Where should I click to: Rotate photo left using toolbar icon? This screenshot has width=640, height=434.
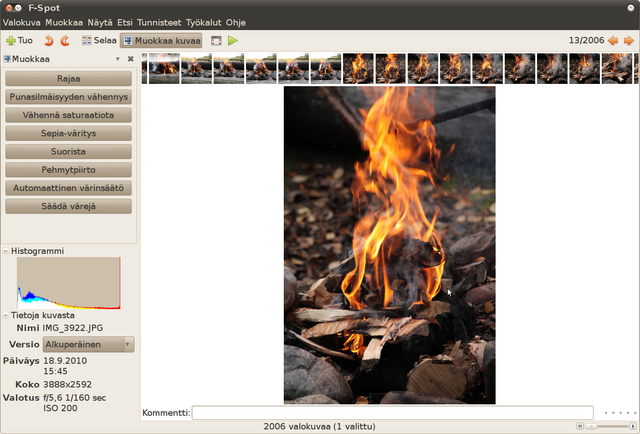48,41
